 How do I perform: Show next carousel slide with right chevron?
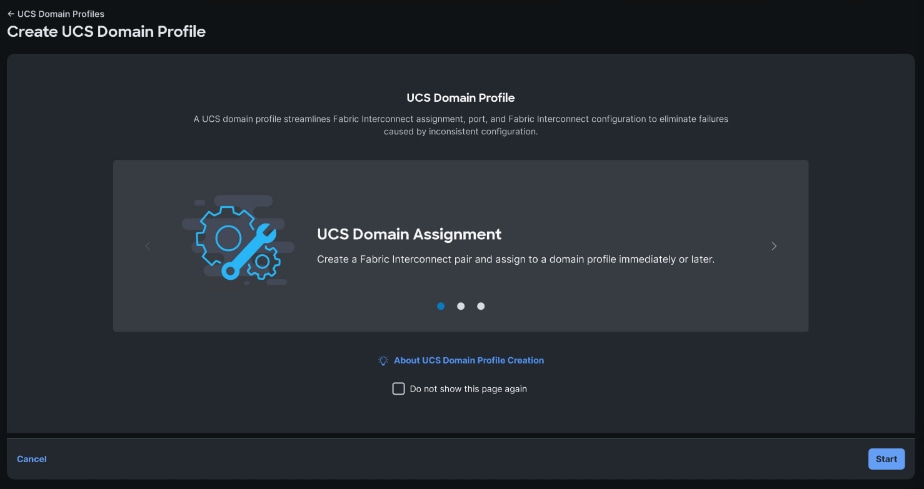coord(774,246)
